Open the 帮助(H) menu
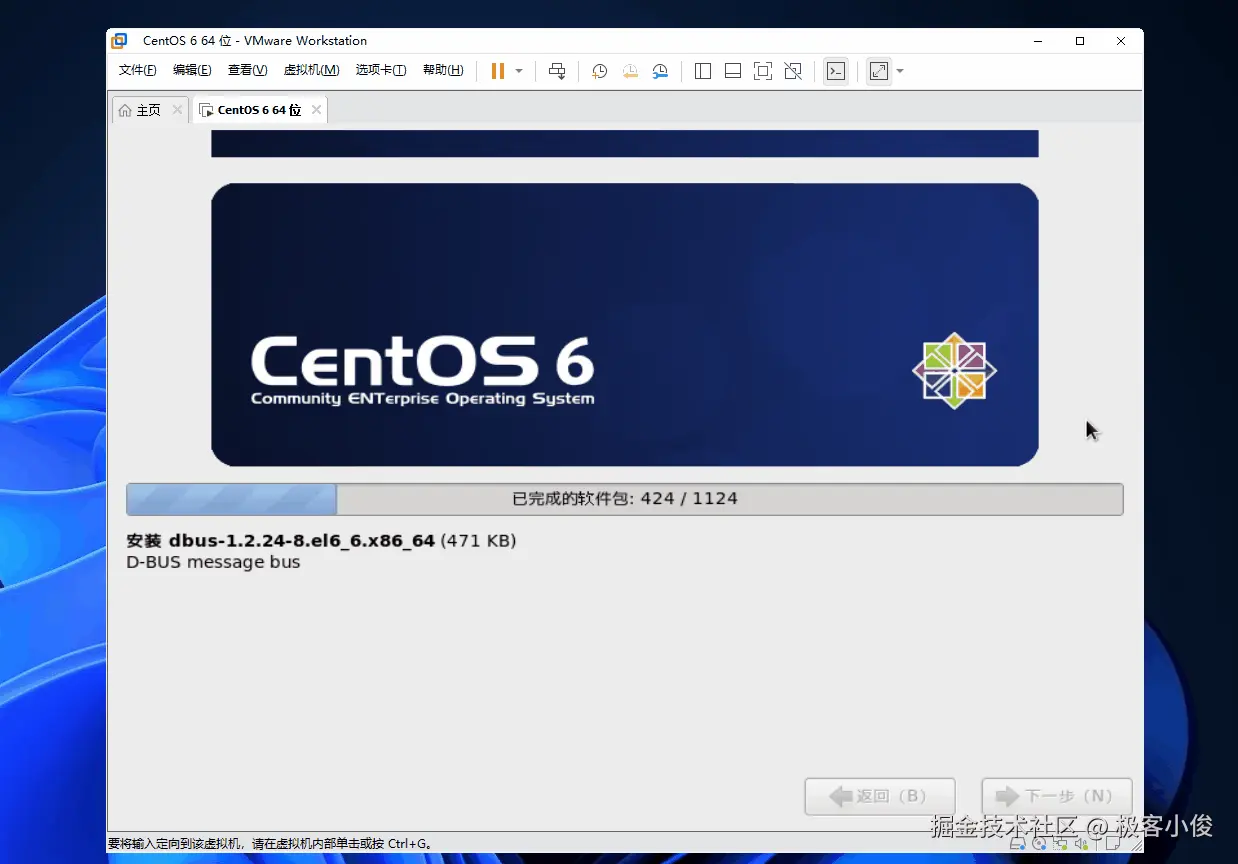 coord(443,70)
